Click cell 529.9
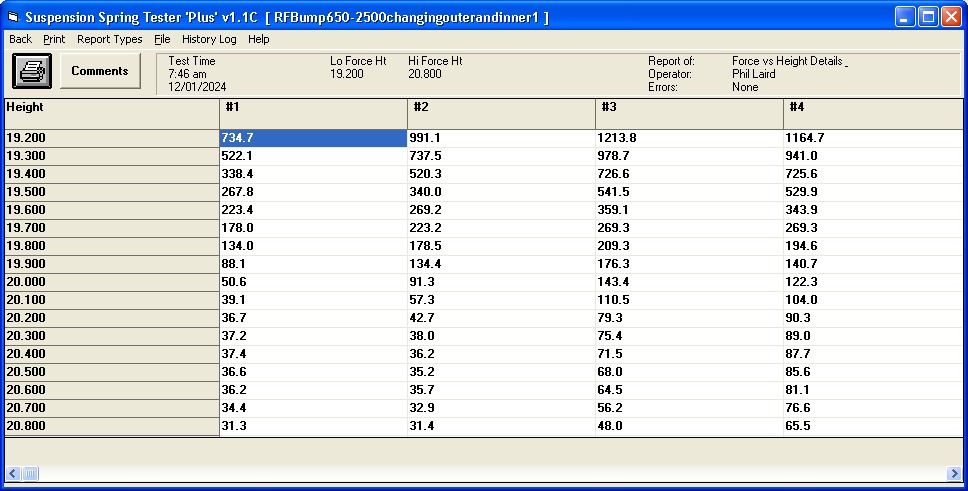Screen dimensions: 968x491 873,191
